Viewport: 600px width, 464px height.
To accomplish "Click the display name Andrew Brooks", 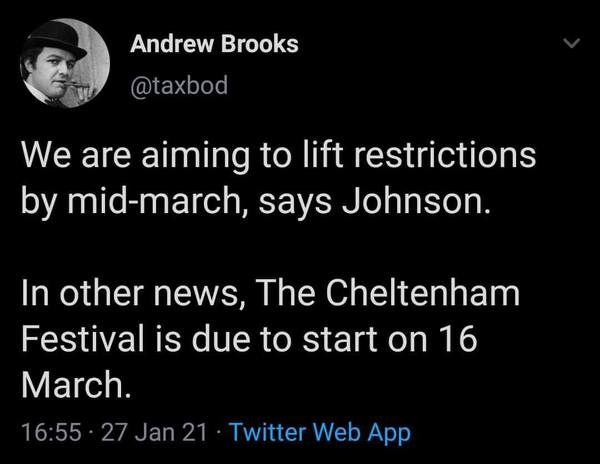I will click(215, 46).
